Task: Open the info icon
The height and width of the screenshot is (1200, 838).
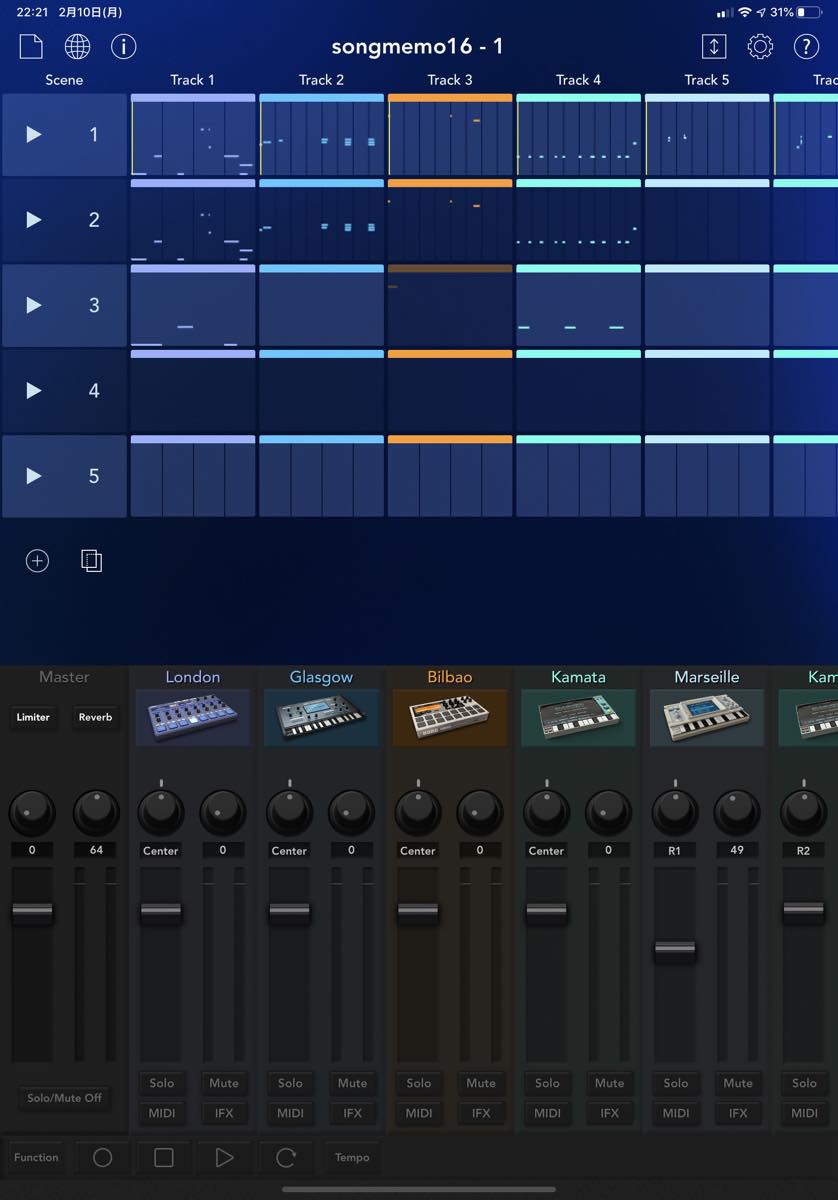Action: coord(123,46)
